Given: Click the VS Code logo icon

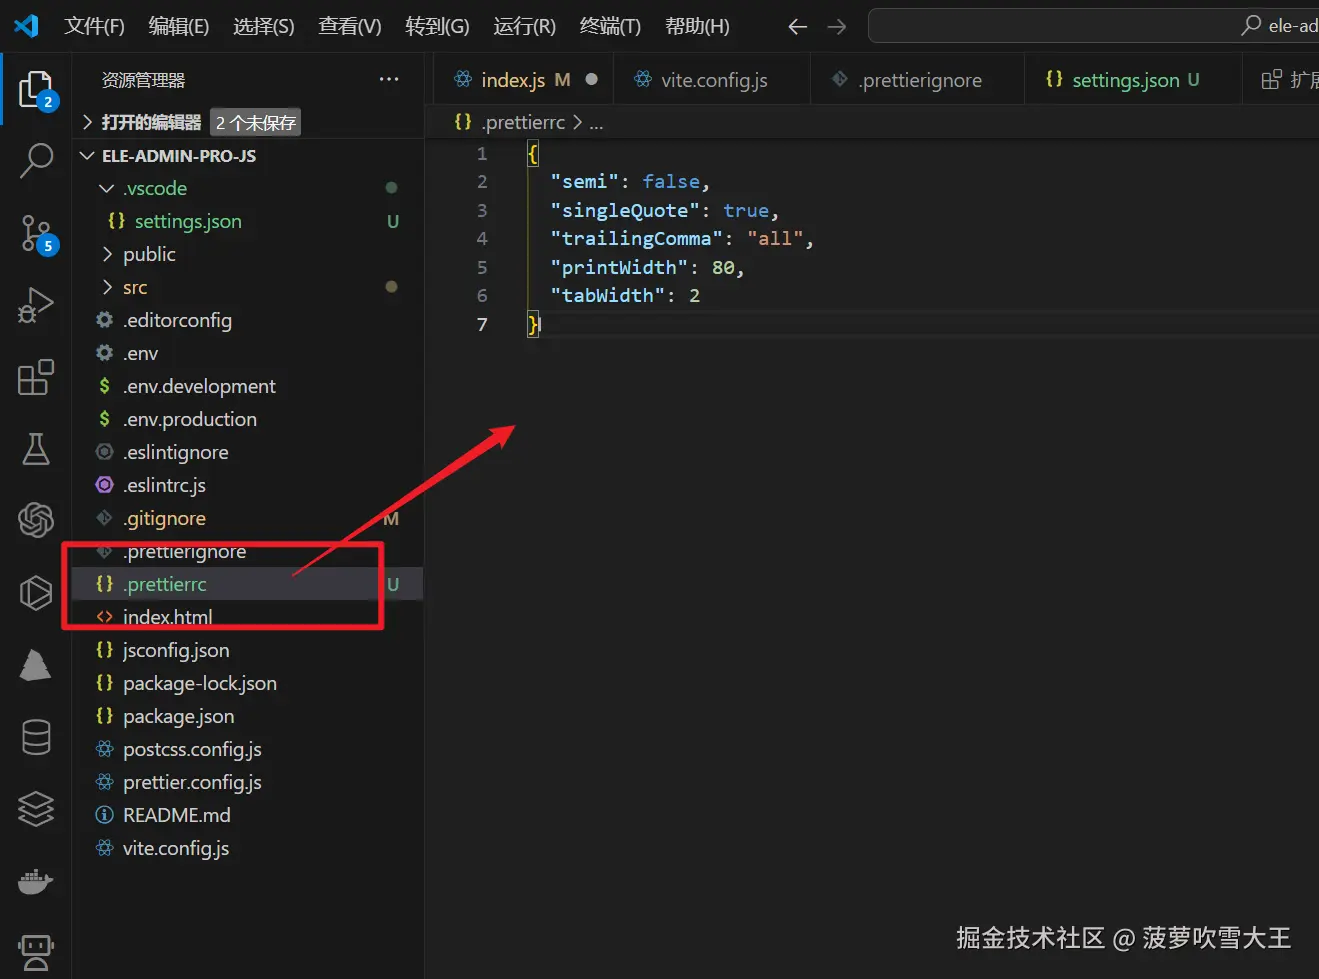Looking at the screenshot, I should pos(27,25).
